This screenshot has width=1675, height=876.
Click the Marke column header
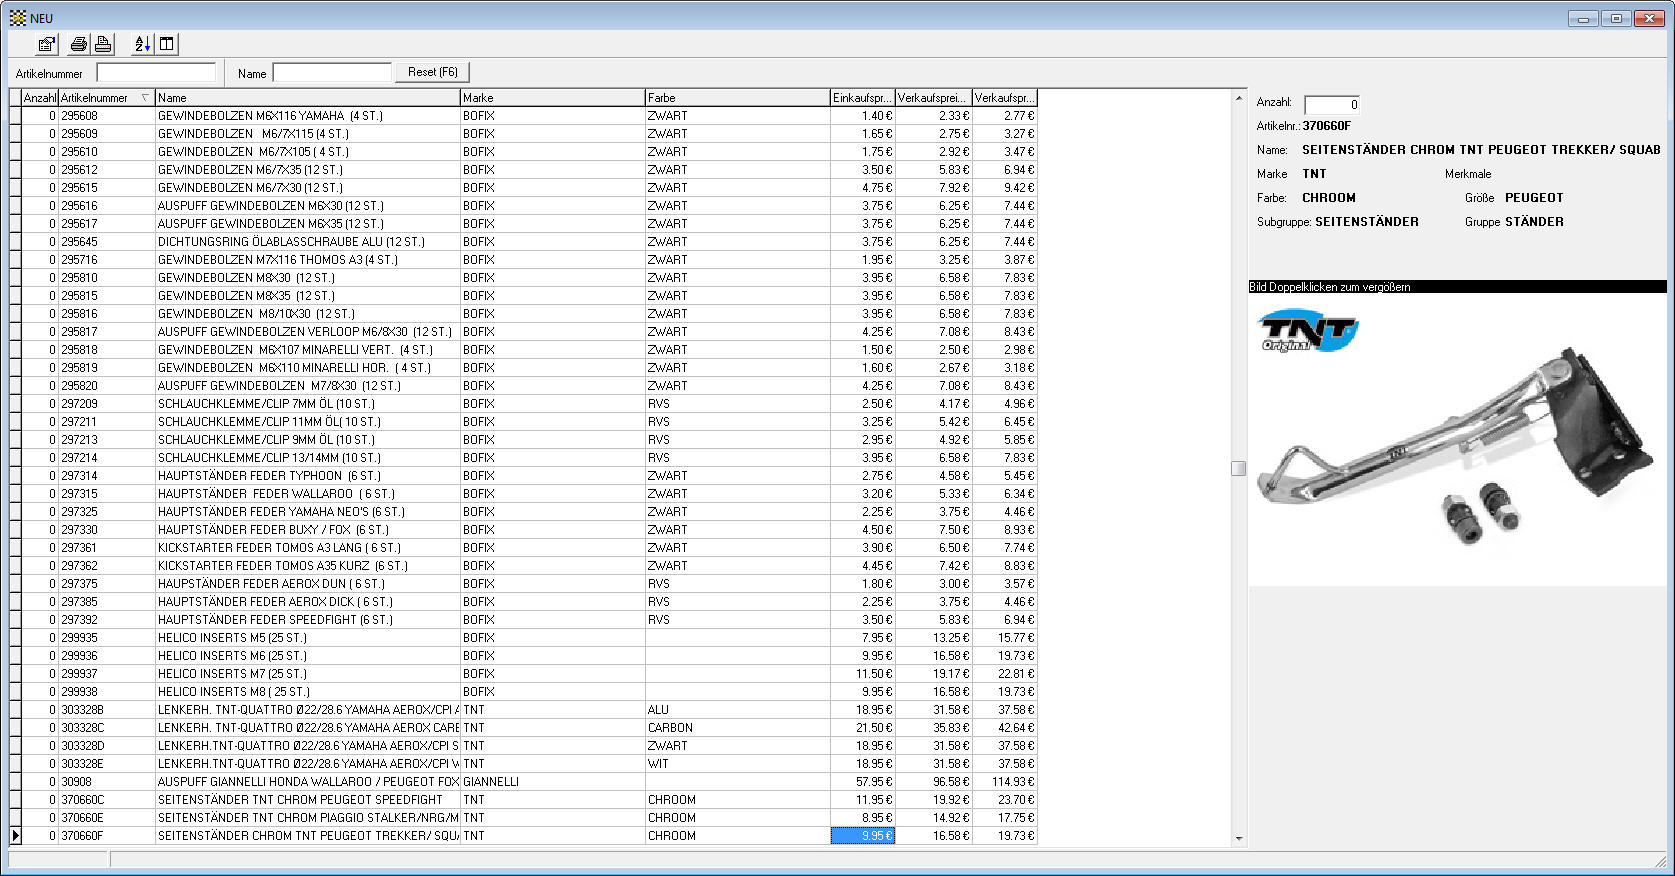552,98
